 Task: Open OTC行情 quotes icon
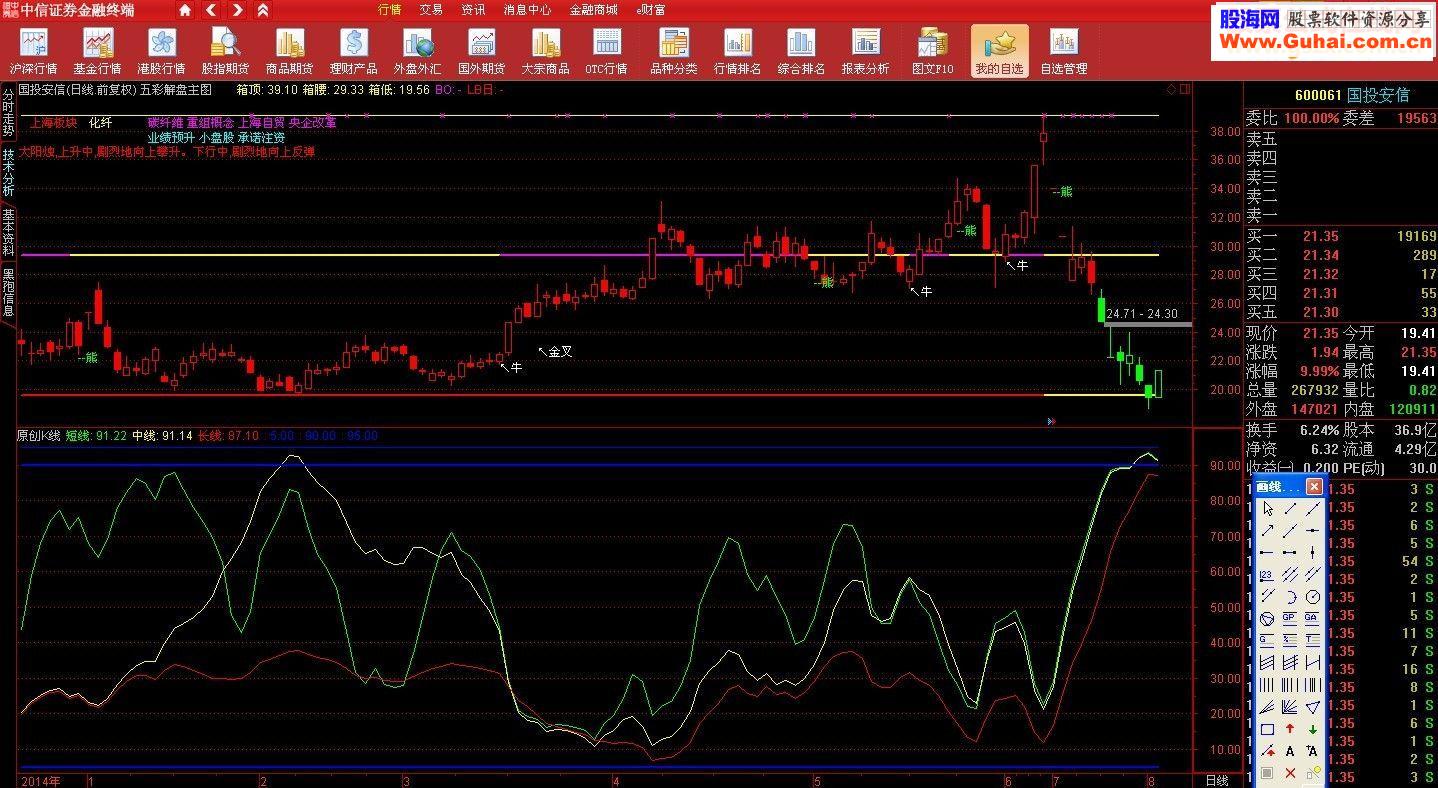[x=607, y=50]
